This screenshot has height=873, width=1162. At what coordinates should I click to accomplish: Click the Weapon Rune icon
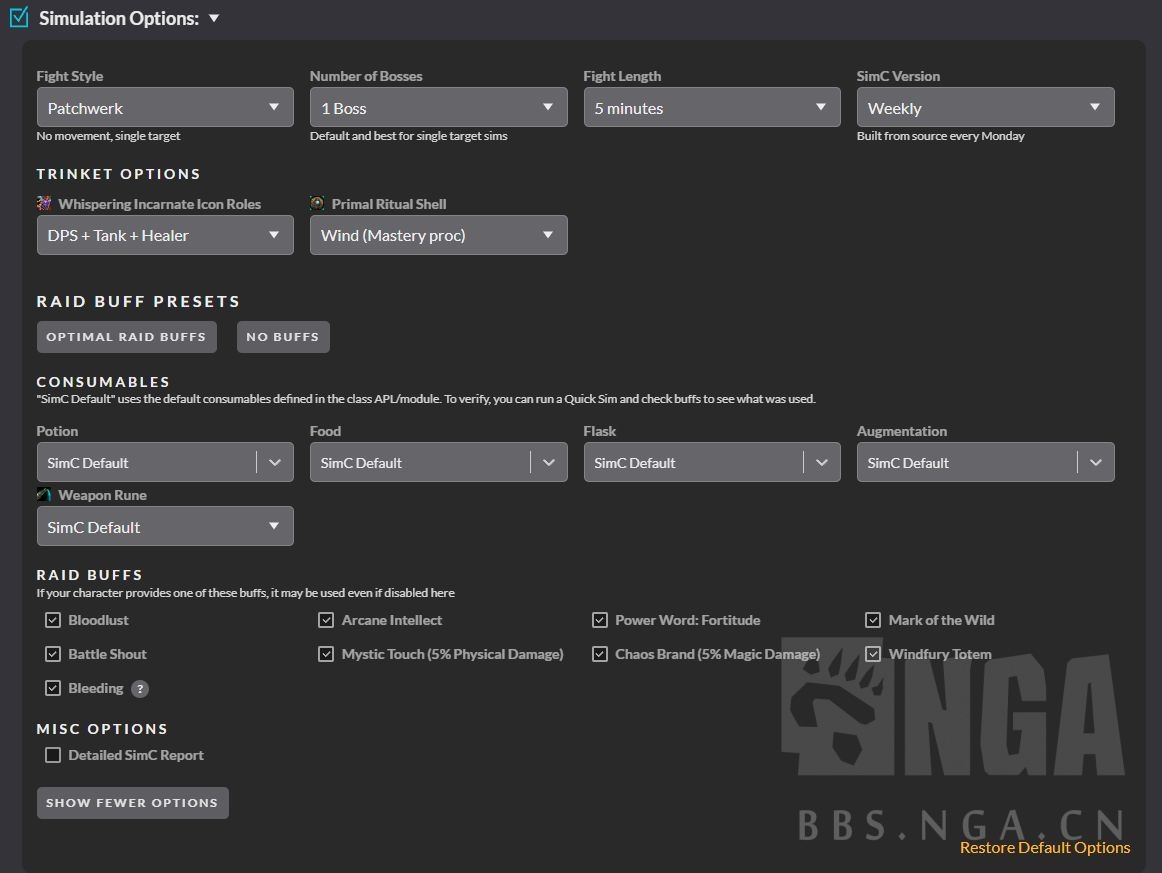(44, 495)
